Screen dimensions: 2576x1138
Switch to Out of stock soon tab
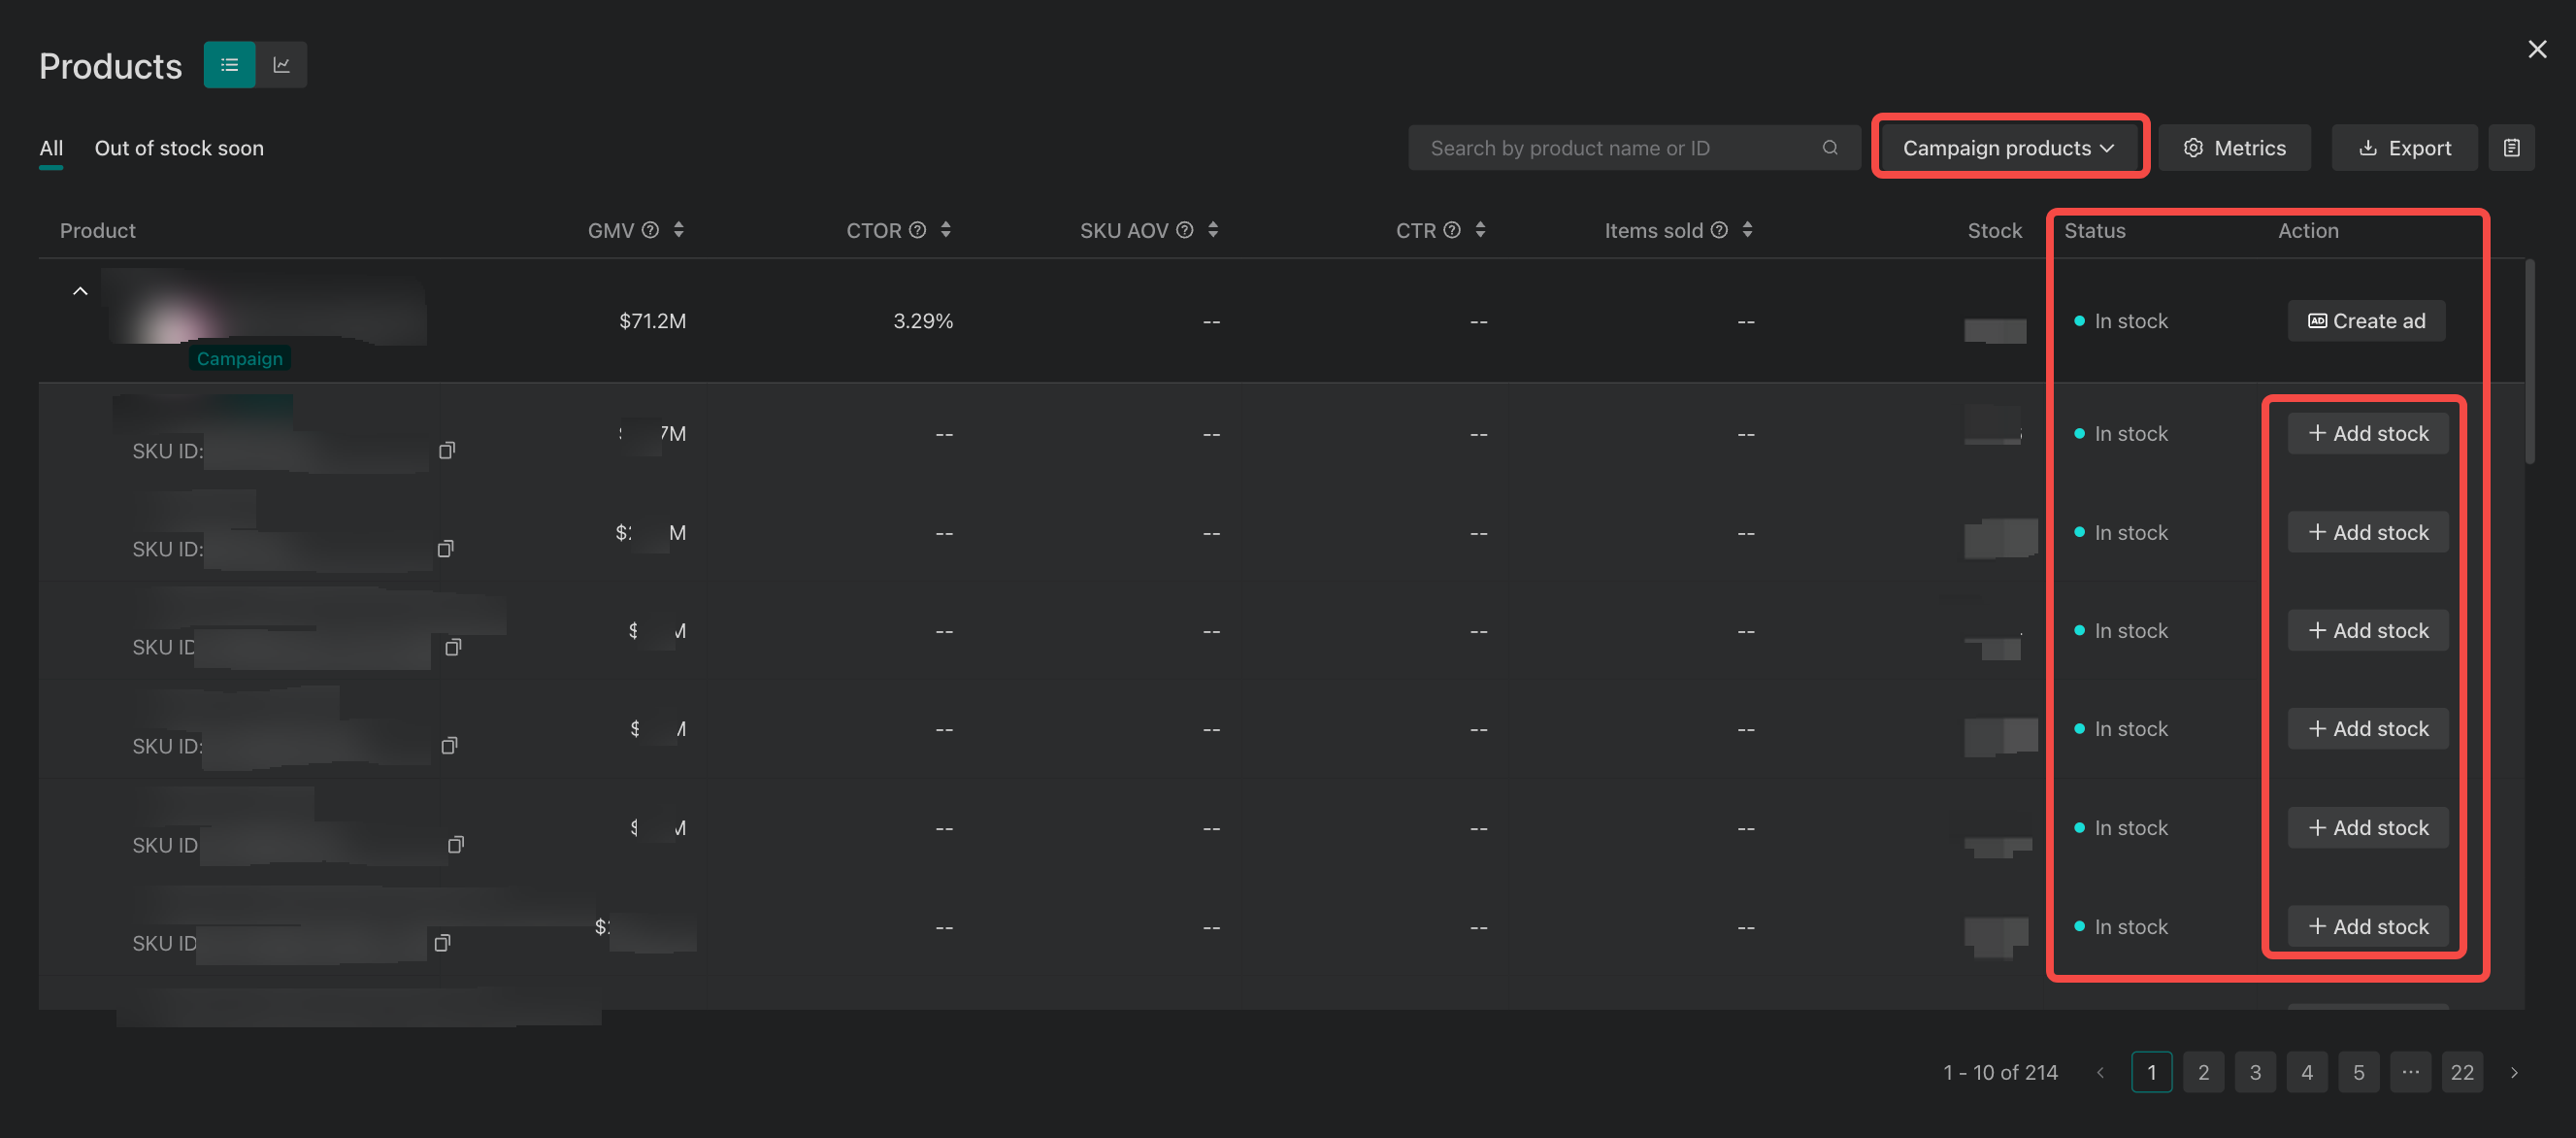179,148
